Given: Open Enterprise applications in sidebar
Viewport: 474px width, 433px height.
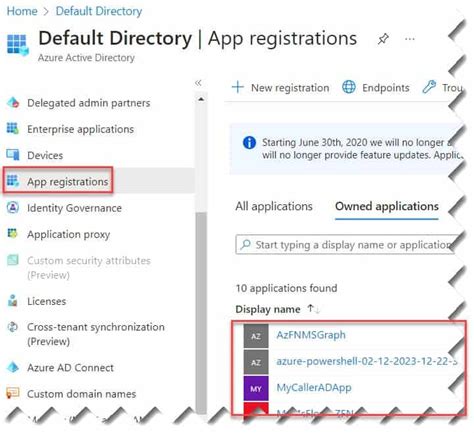Looking at the screenshot, I should tap(80, 129).
